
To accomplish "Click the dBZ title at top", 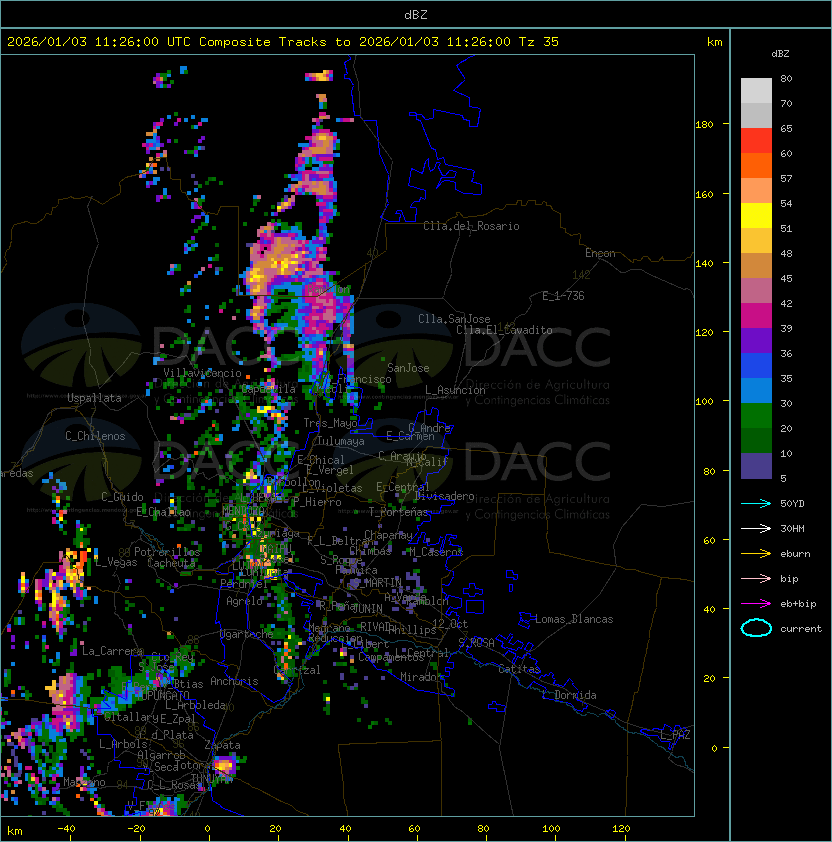I will (416, 15).
